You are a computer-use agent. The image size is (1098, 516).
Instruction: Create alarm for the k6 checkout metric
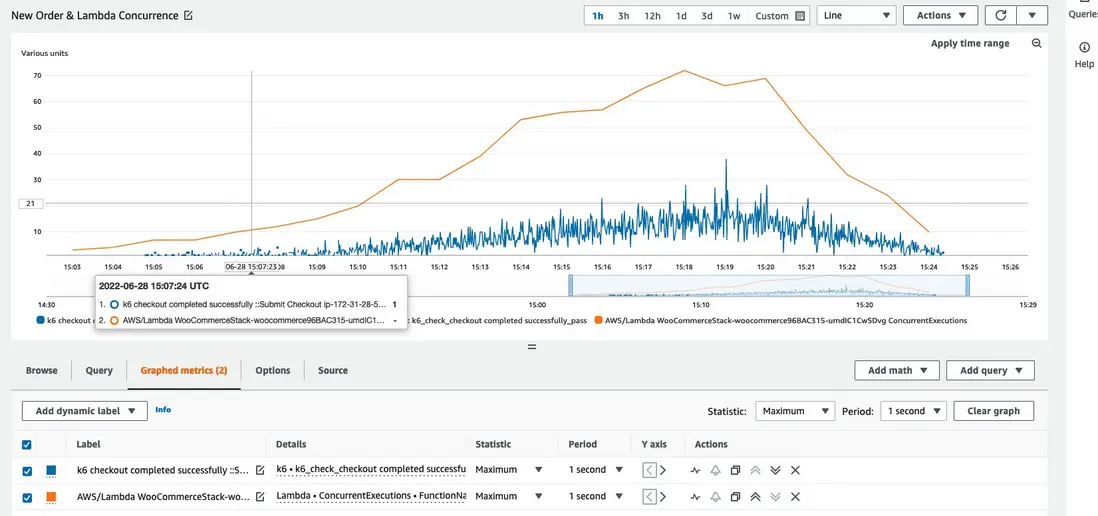tap(715, 470)
